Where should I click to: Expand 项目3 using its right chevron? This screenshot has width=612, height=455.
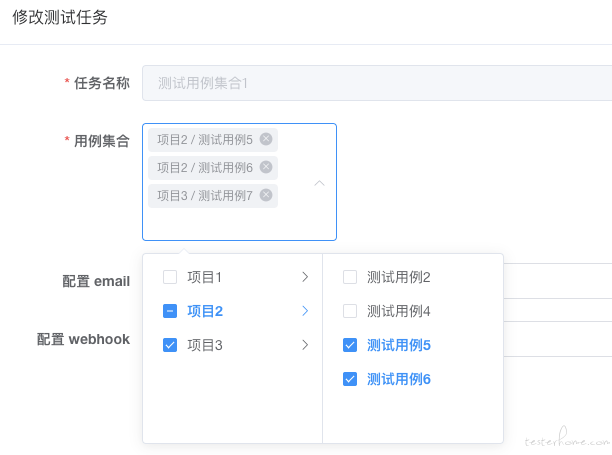305,345
